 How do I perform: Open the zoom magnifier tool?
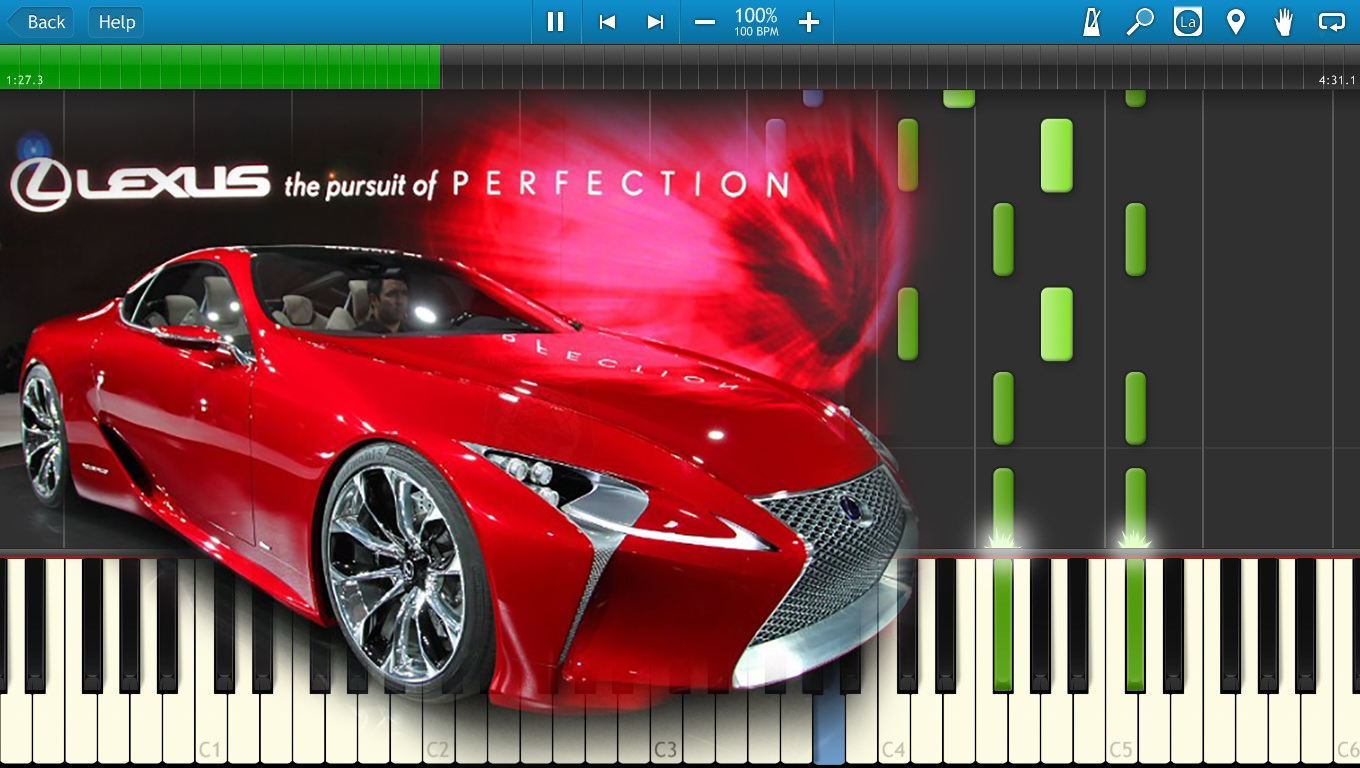(1140, 22)
